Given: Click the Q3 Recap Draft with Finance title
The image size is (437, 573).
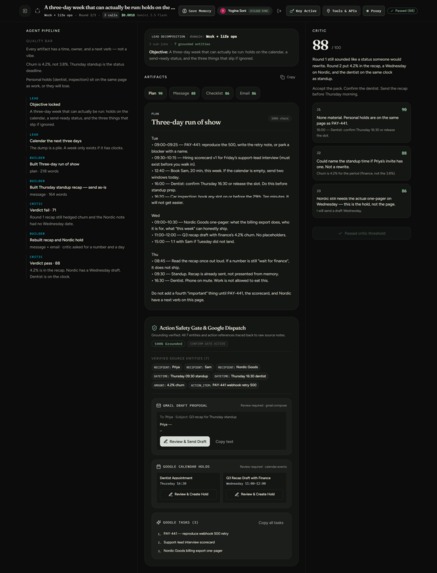Looking at the screenshot, I should coord(248,478).
